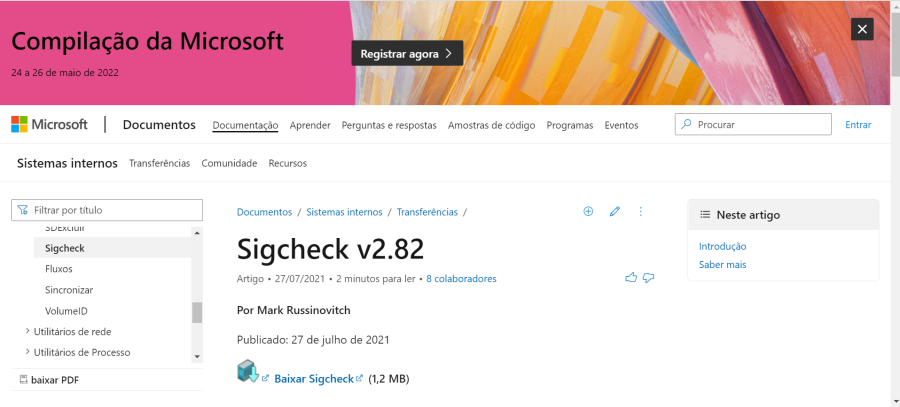The image size is (900, 407).
Task: Click the Filtrar por título filter box
Action: (x=107, y=210)
